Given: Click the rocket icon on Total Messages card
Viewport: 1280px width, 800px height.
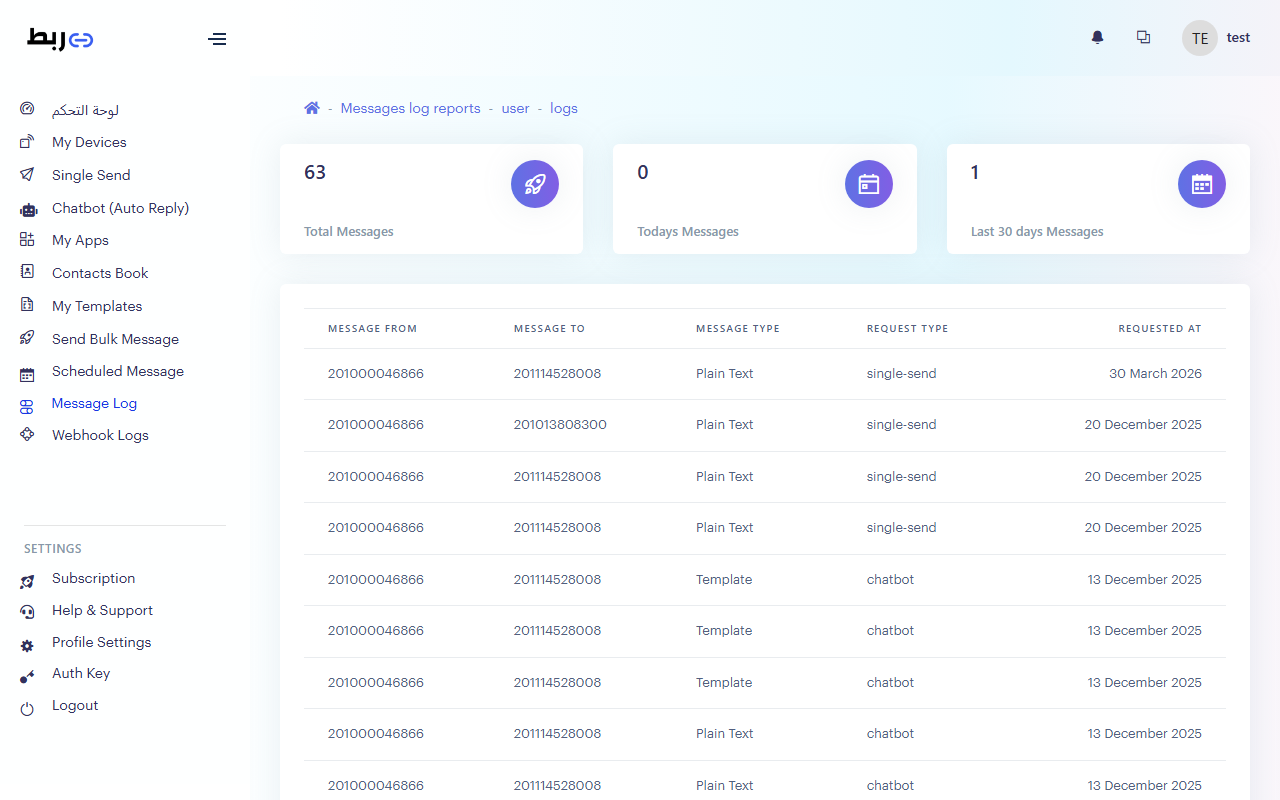Looking at the screenshot, I should click(x=535, y=184).
